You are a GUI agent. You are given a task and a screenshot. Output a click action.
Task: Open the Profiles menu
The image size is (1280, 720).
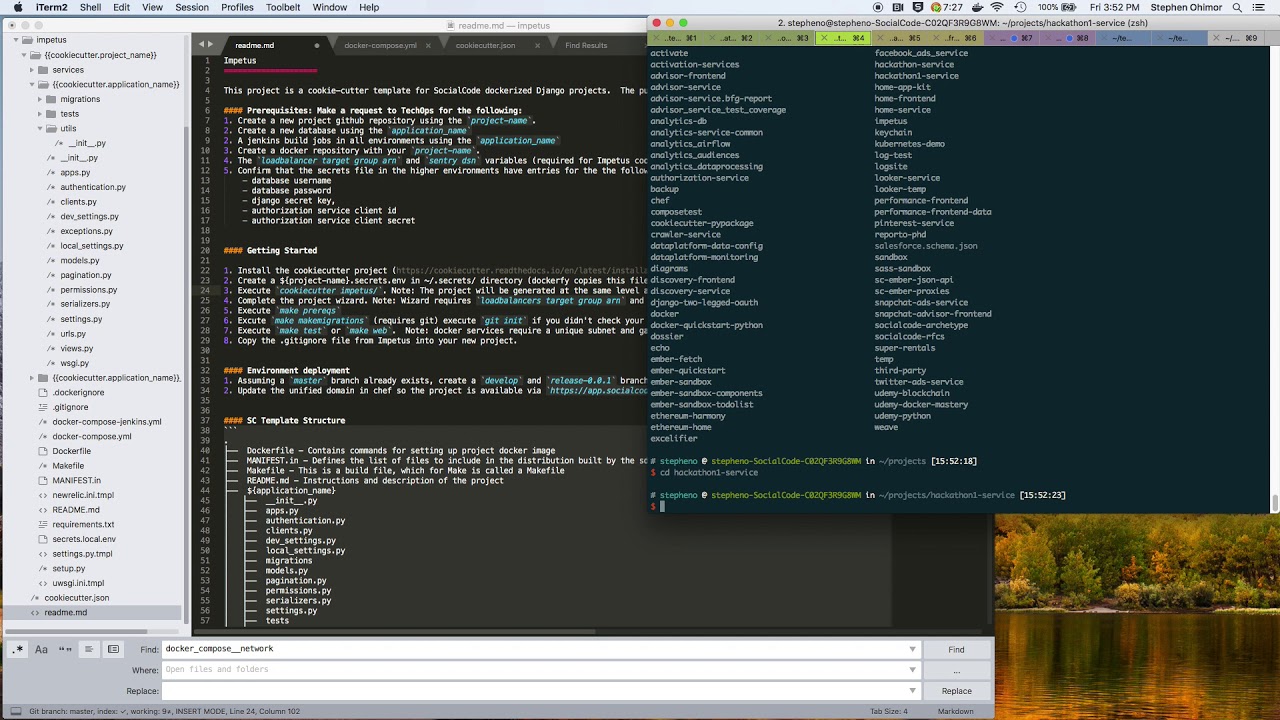[x=237, y=7]
